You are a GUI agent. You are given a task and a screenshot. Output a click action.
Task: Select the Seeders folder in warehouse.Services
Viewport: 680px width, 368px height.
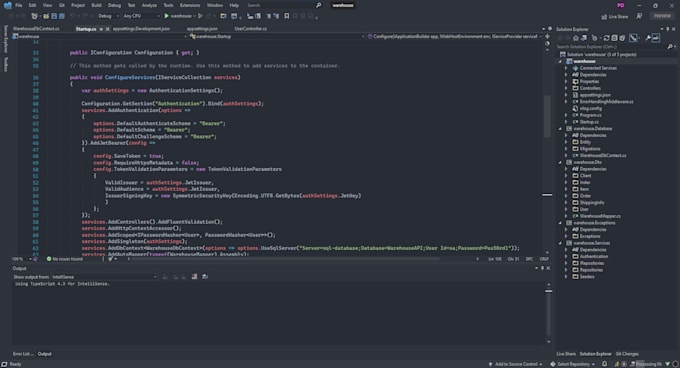click(587, 277)
